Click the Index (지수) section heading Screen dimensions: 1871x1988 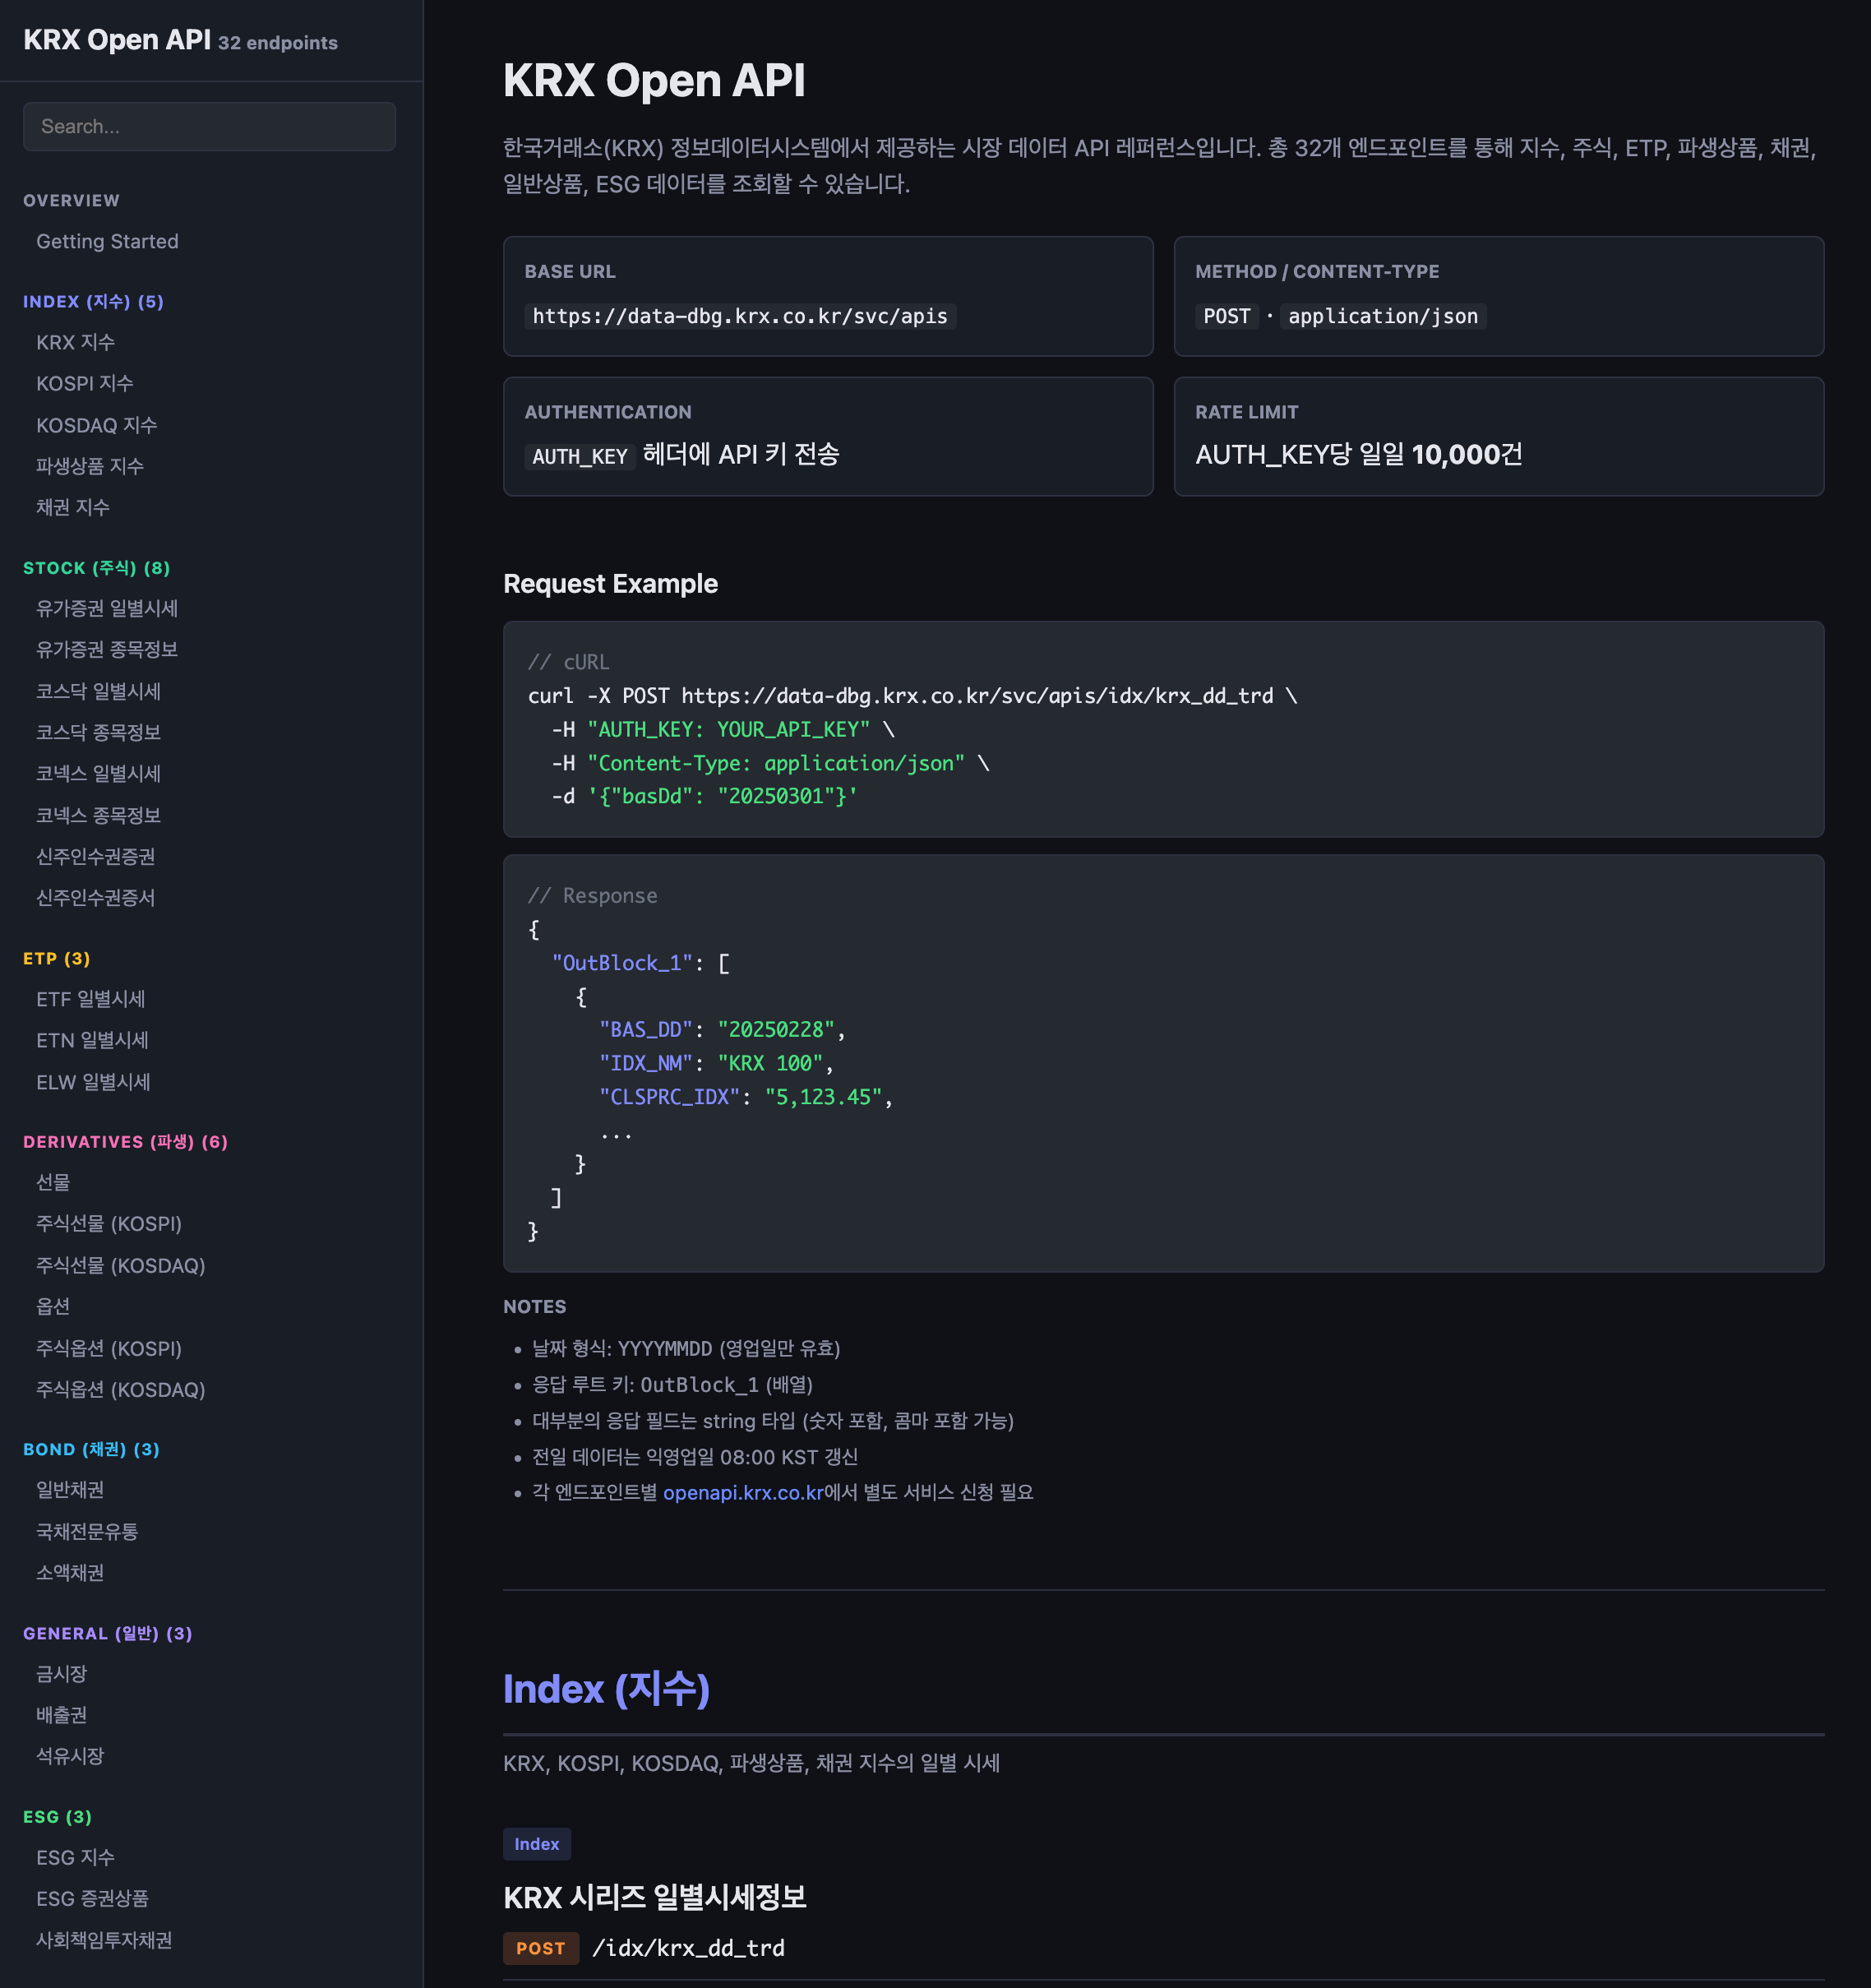point(606,1689)
